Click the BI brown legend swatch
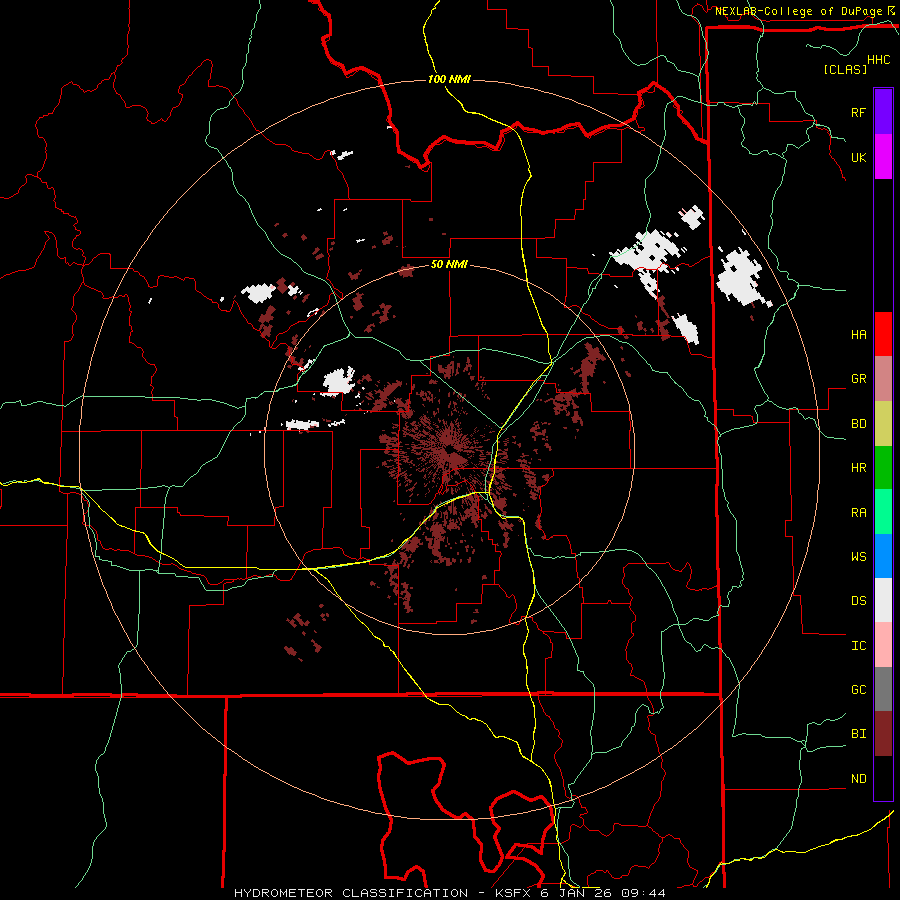Viewport: 900px width, 900px height. coord(883,734)
